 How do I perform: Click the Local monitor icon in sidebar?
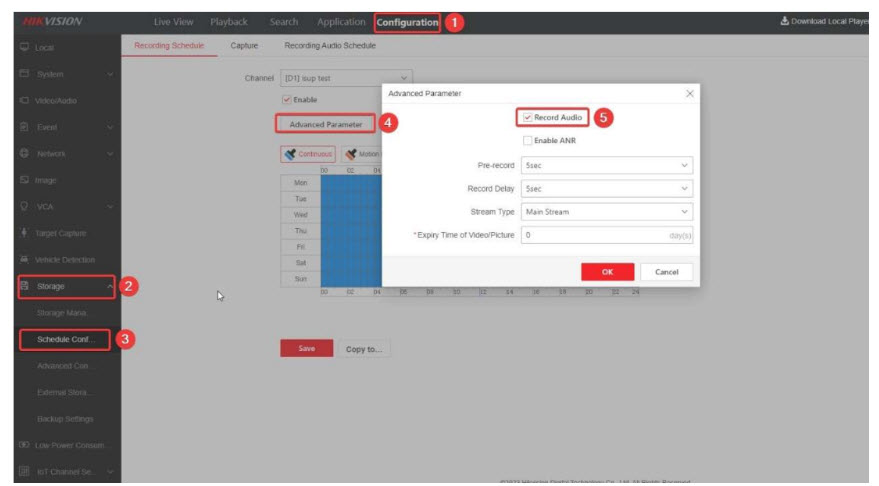pos(24,48)
